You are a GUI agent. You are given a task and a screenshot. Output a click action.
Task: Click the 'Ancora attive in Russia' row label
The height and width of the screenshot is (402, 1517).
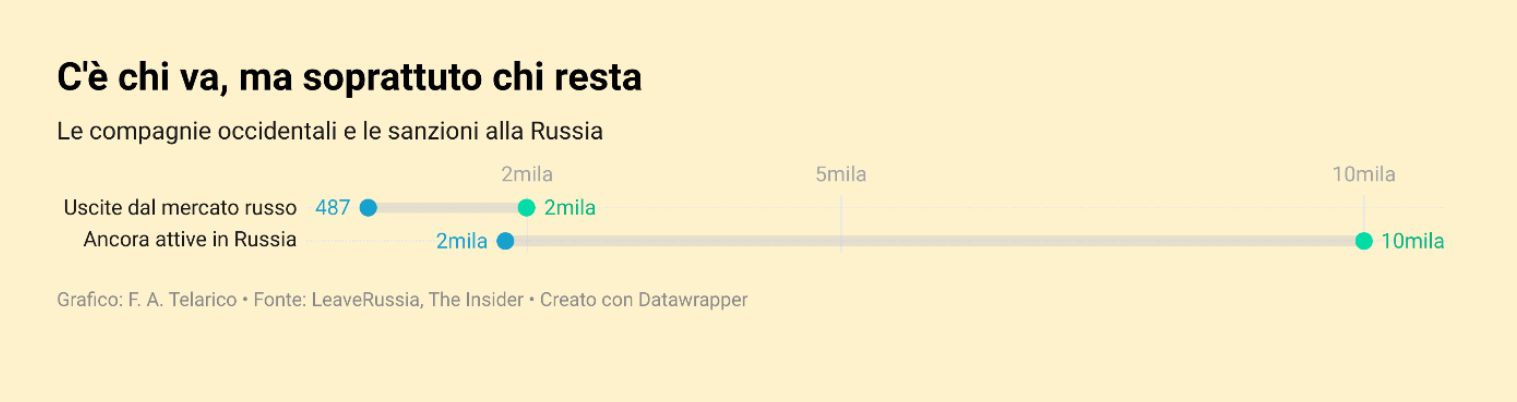190,240
